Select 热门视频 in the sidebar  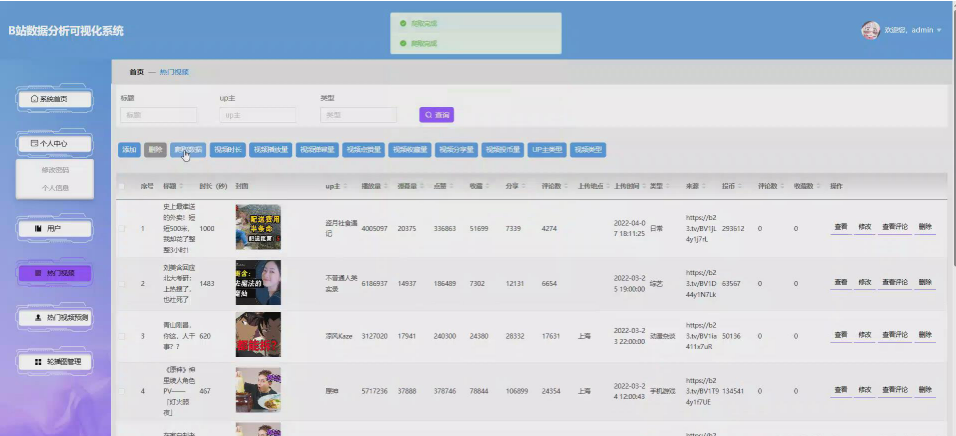click(x=54, y=273)
